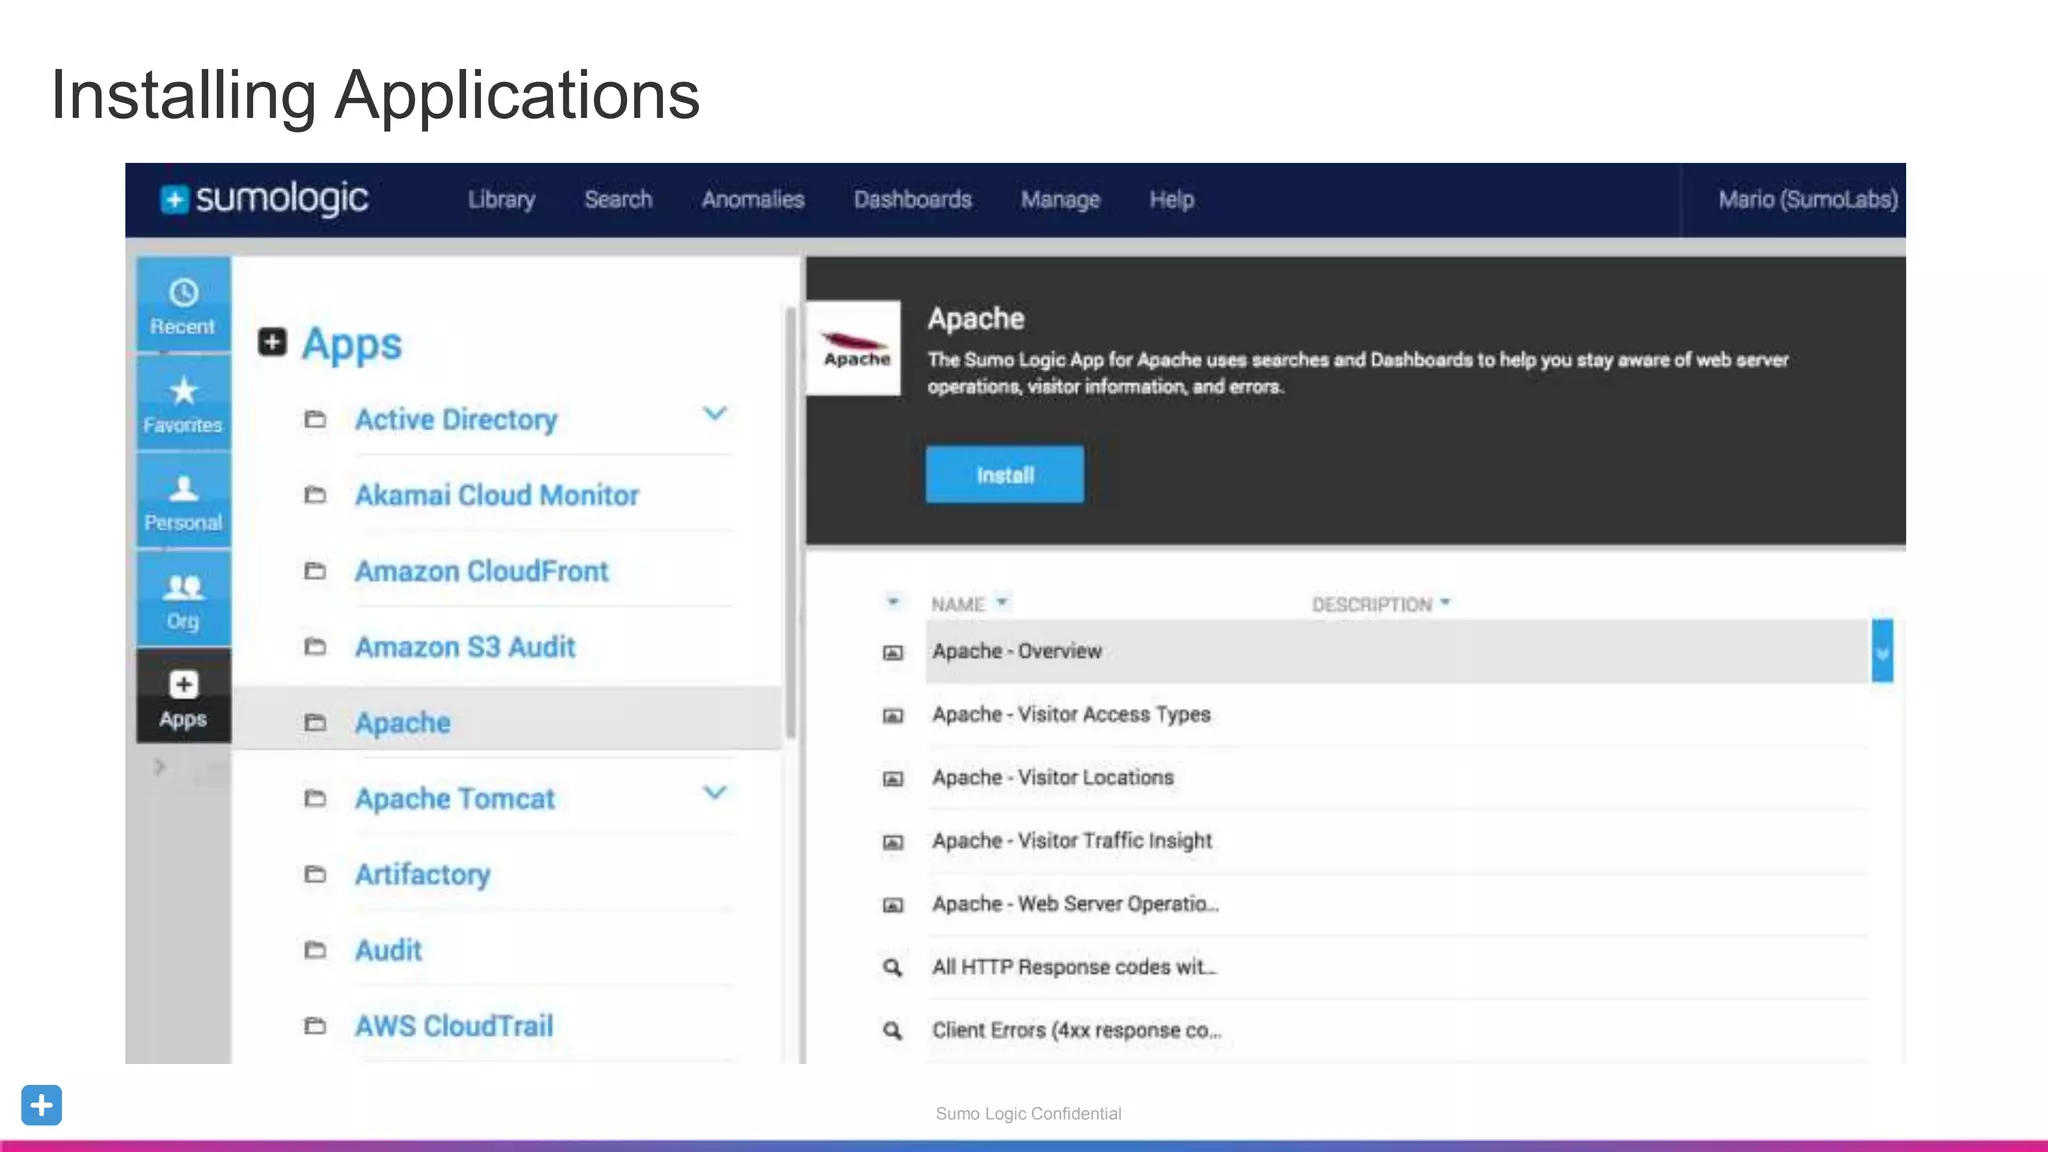
Task: Click dashboard icon for Web Server Operations
Action: tap(893, 905)
